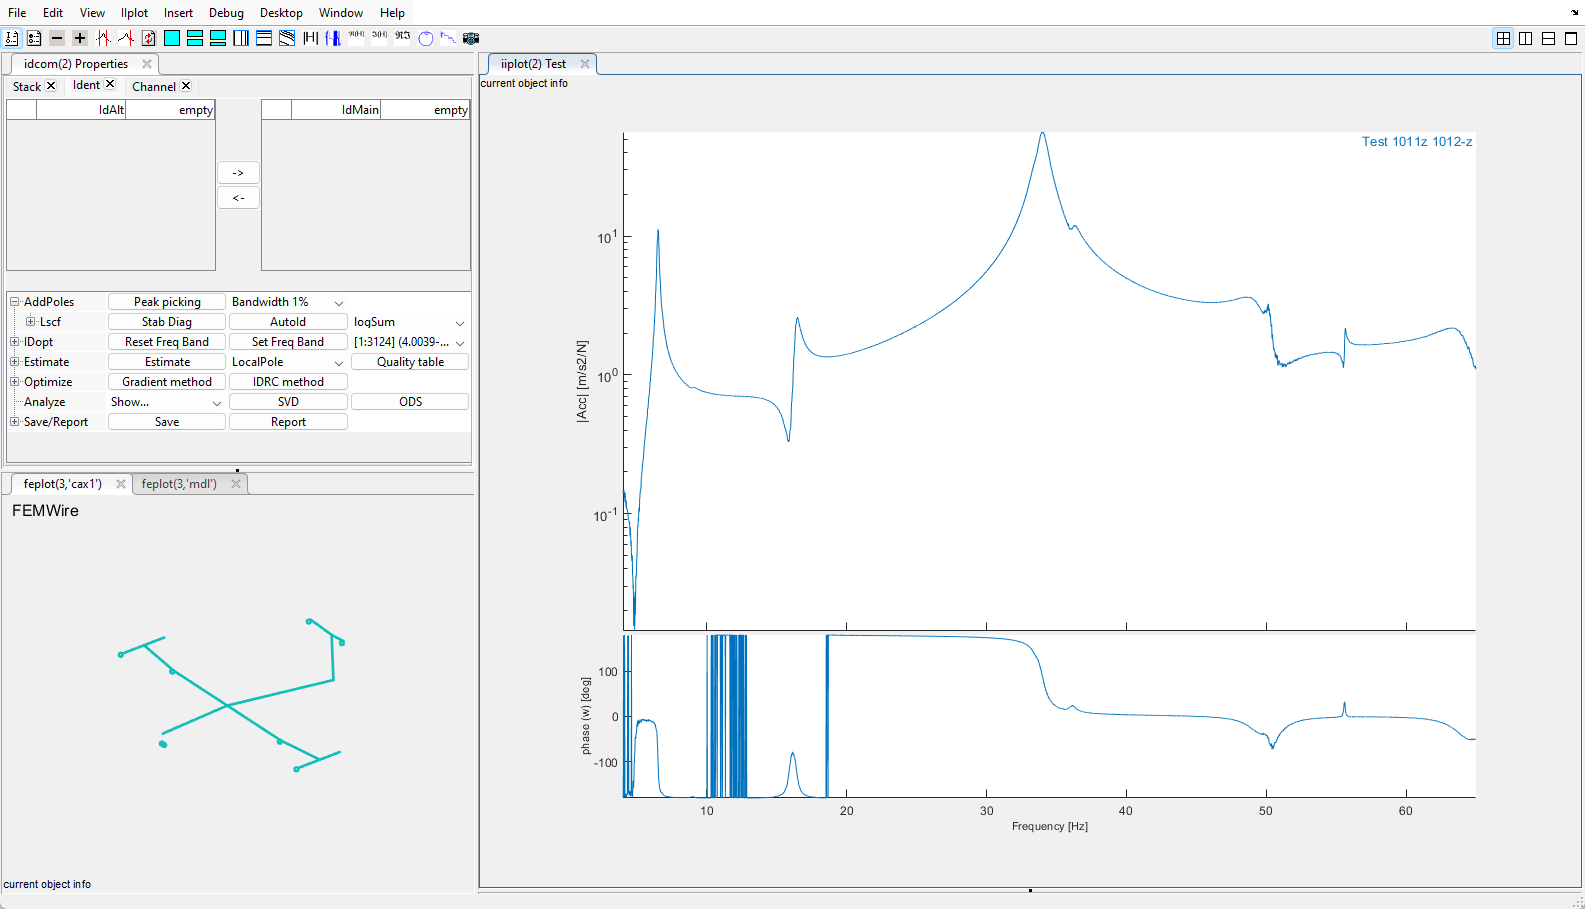Click the Quality table button

(410, 362)
